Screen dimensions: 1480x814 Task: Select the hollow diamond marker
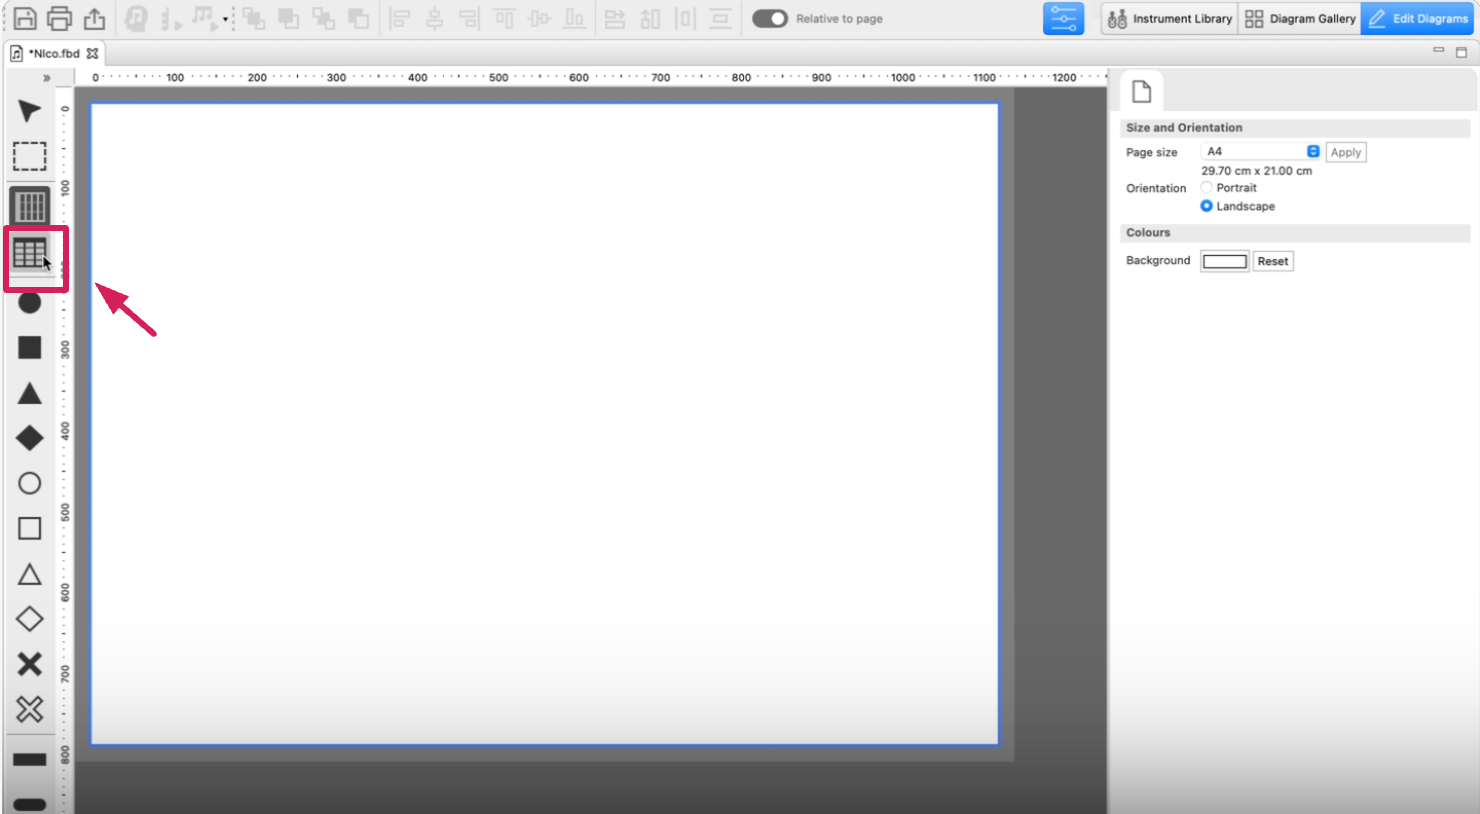click(x=29, y=619)
